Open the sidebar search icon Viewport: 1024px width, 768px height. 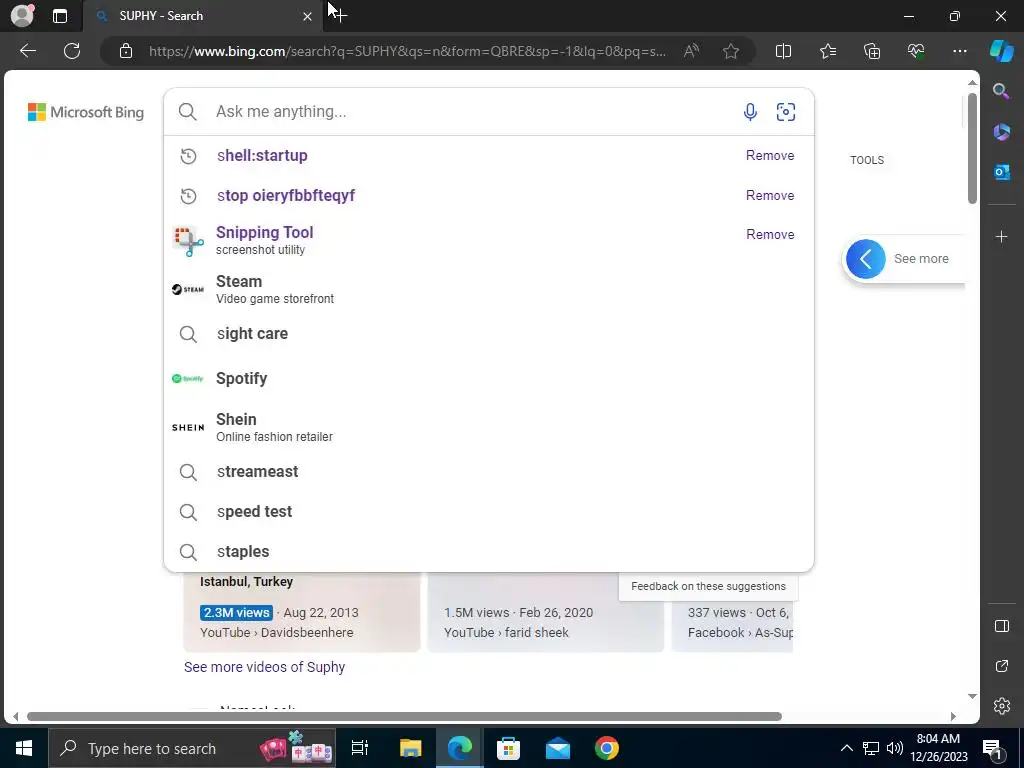click(x=1001, y=91)
